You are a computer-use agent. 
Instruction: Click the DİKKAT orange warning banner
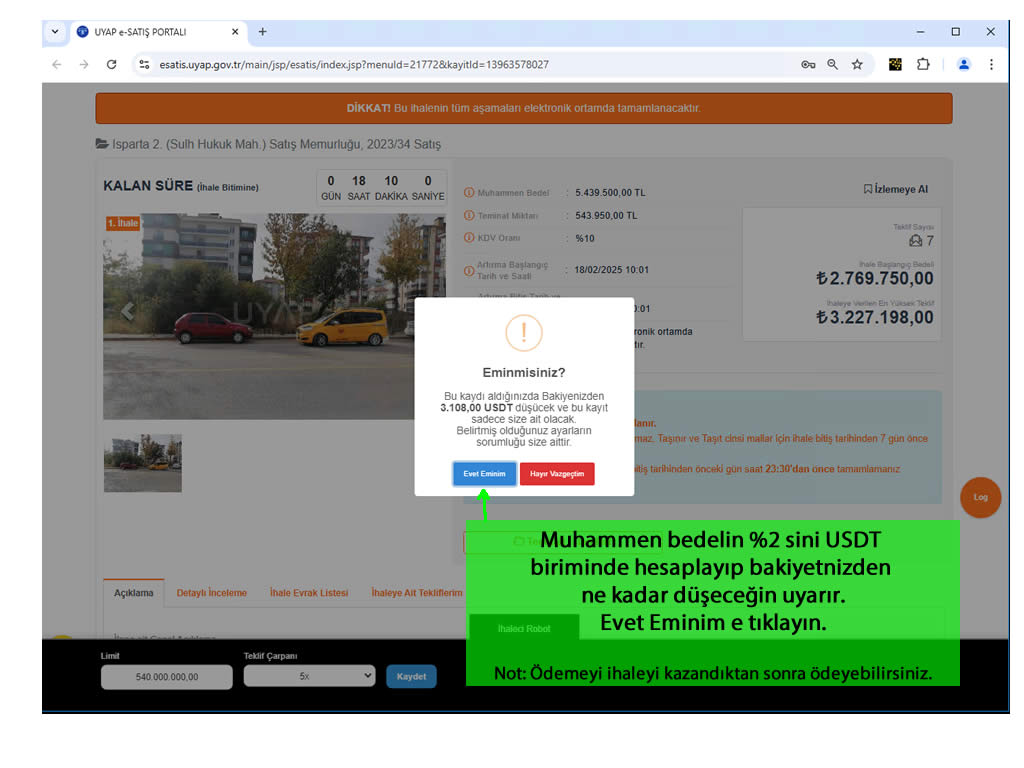524,108
